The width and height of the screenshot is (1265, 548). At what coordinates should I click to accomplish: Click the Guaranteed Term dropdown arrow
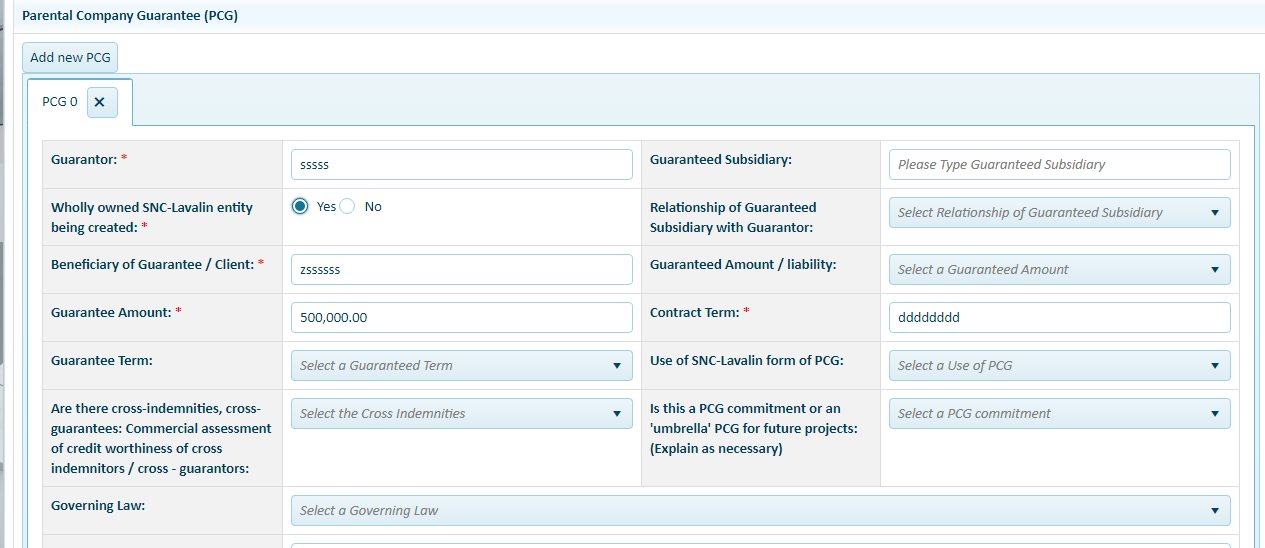[616, 366]
